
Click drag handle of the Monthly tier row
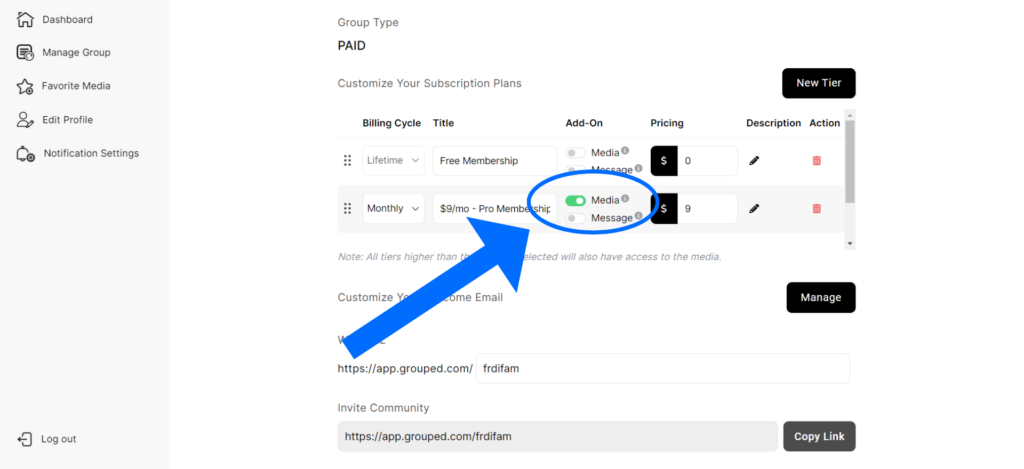pos(347,208)
